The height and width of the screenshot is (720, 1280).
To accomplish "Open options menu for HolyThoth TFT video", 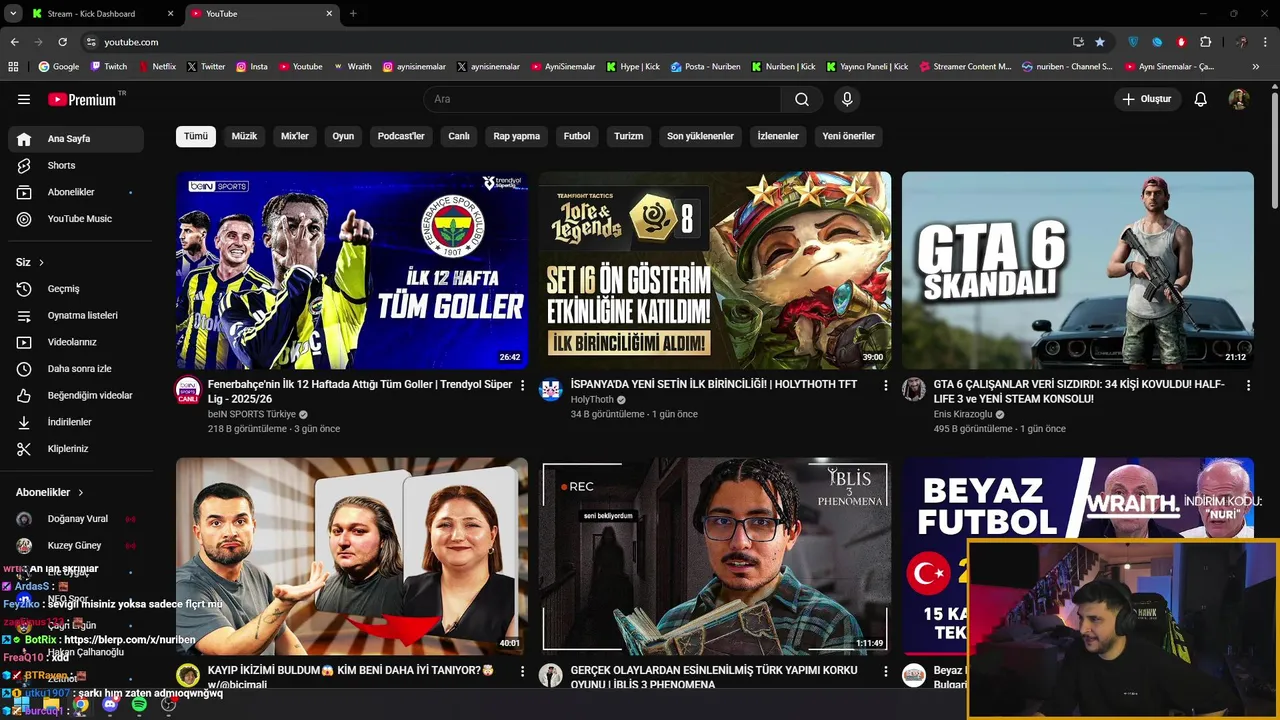I will [885, 385].
